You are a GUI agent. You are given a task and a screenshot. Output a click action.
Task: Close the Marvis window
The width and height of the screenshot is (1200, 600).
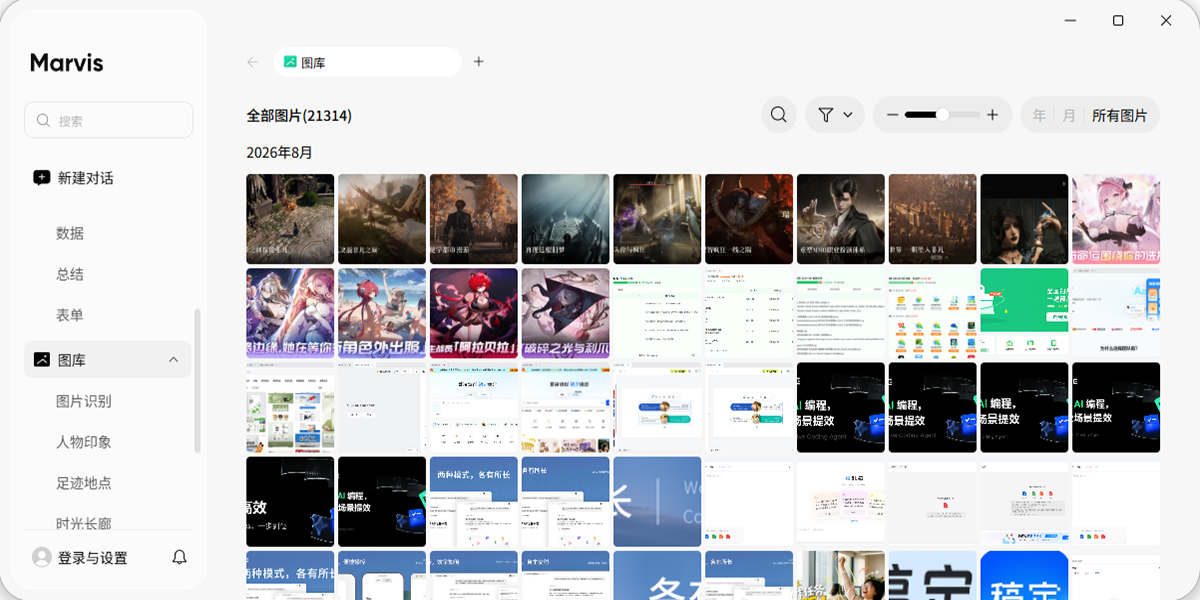[1166, 20]
